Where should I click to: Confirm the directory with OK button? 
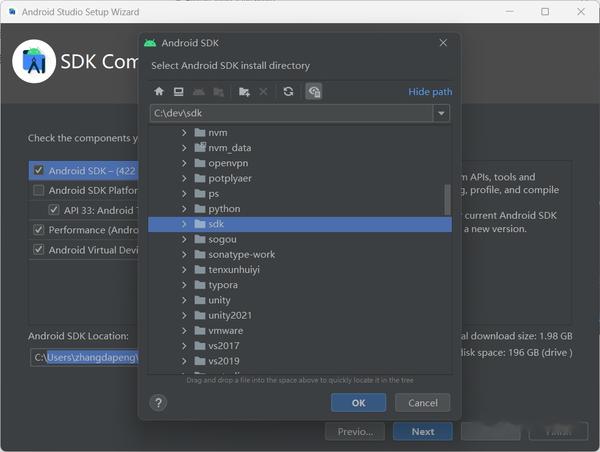(359, 403)
